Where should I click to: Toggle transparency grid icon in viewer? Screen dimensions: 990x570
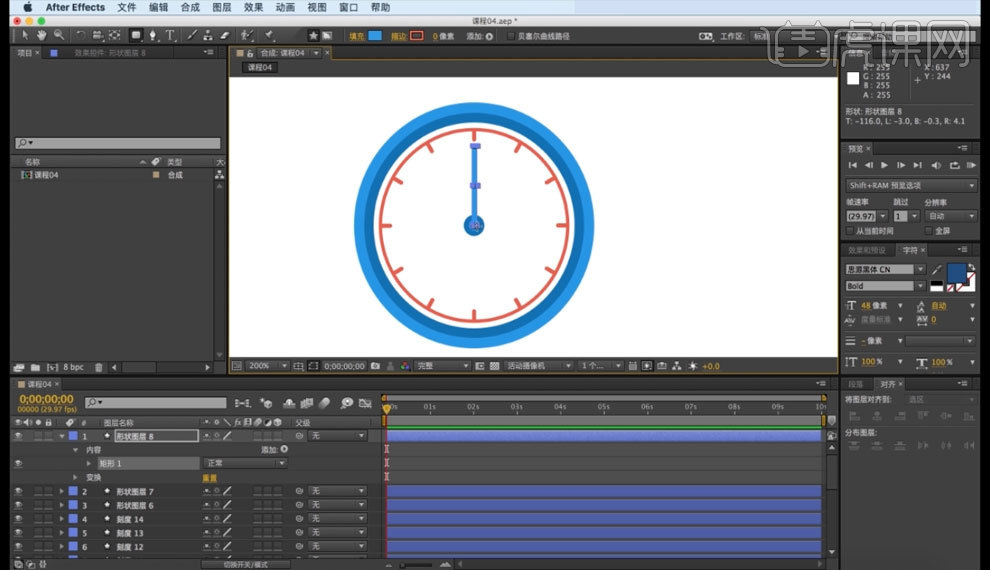point(494,366)
